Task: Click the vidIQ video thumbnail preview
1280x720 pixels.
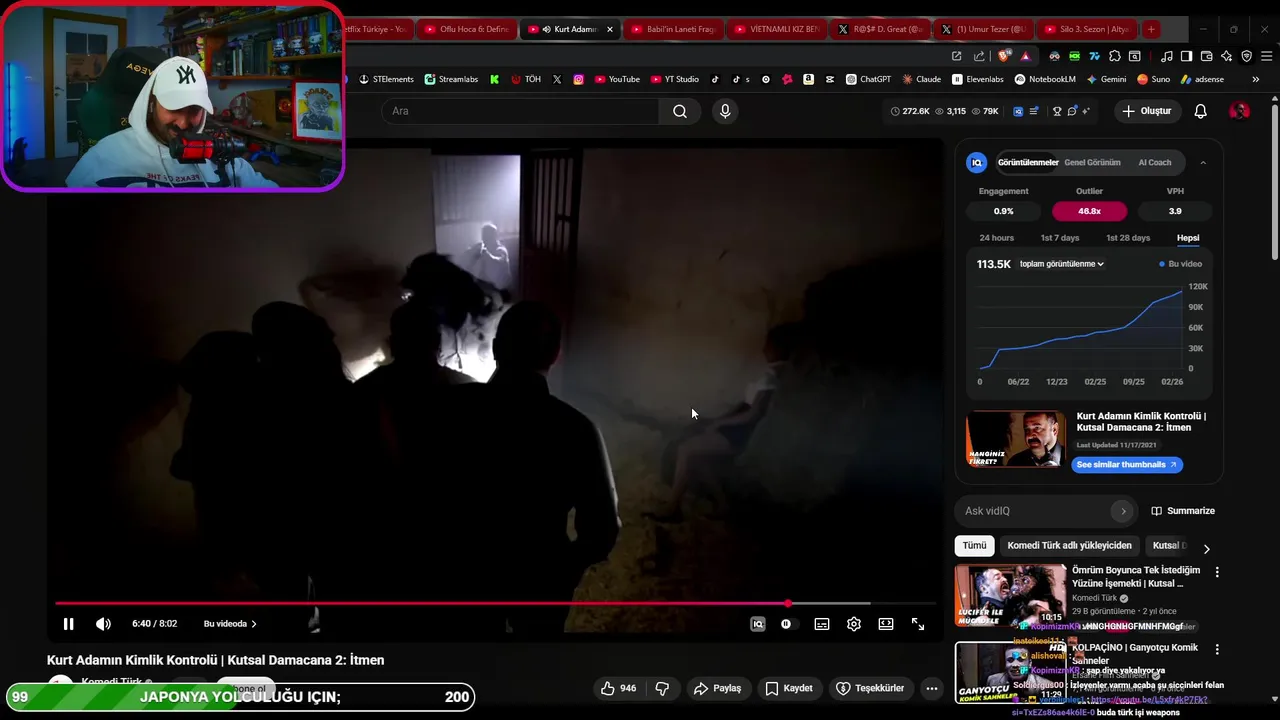Action: 1016,439
